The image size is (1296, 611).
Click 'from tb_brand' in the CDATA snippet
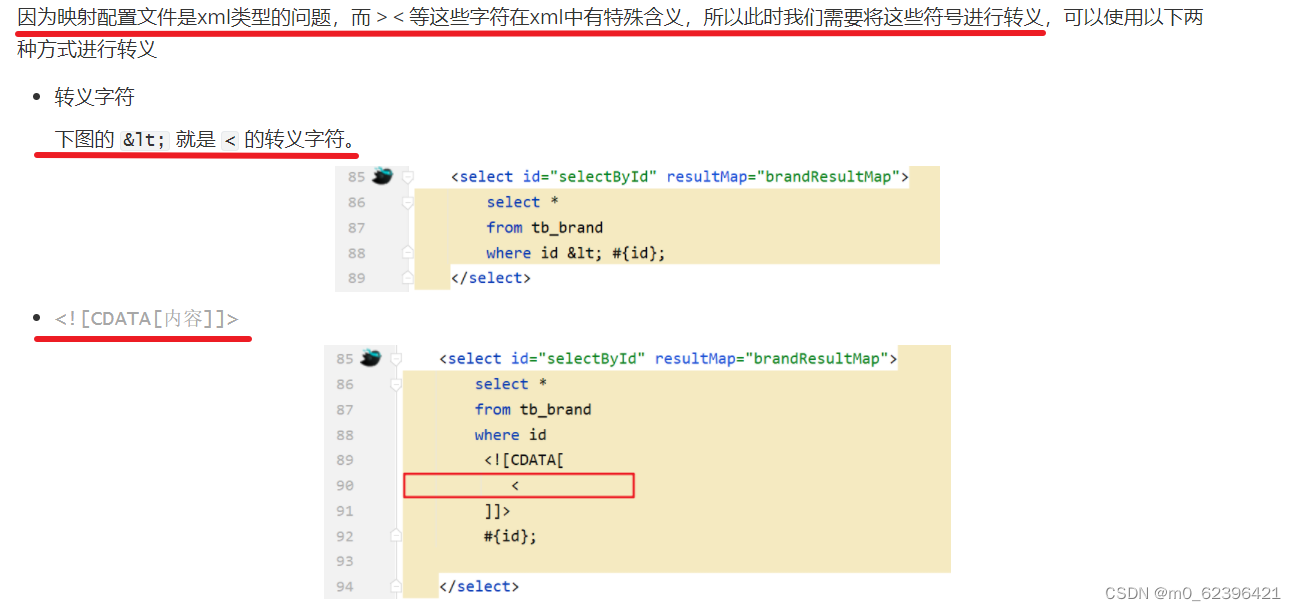click(x=533, y=409)
